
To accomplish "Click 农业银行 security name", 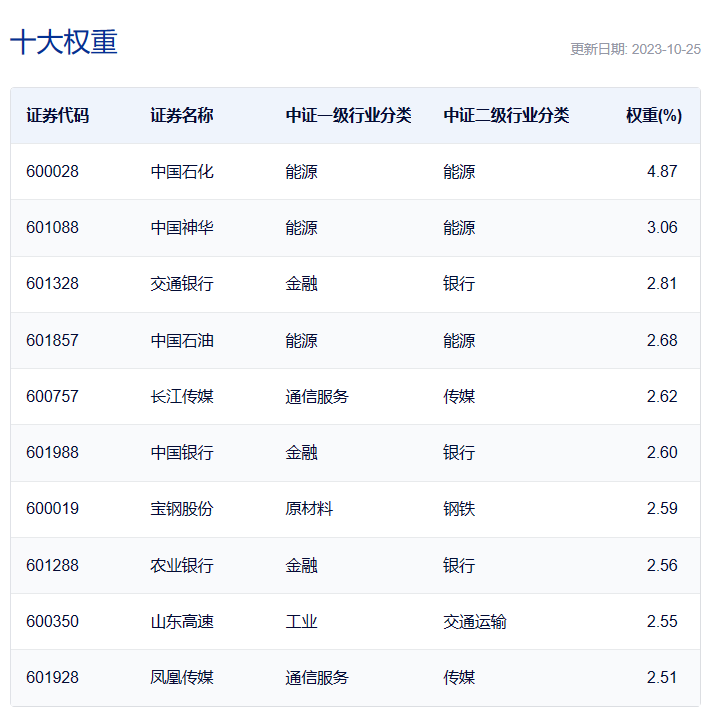I will click(182, 565).
